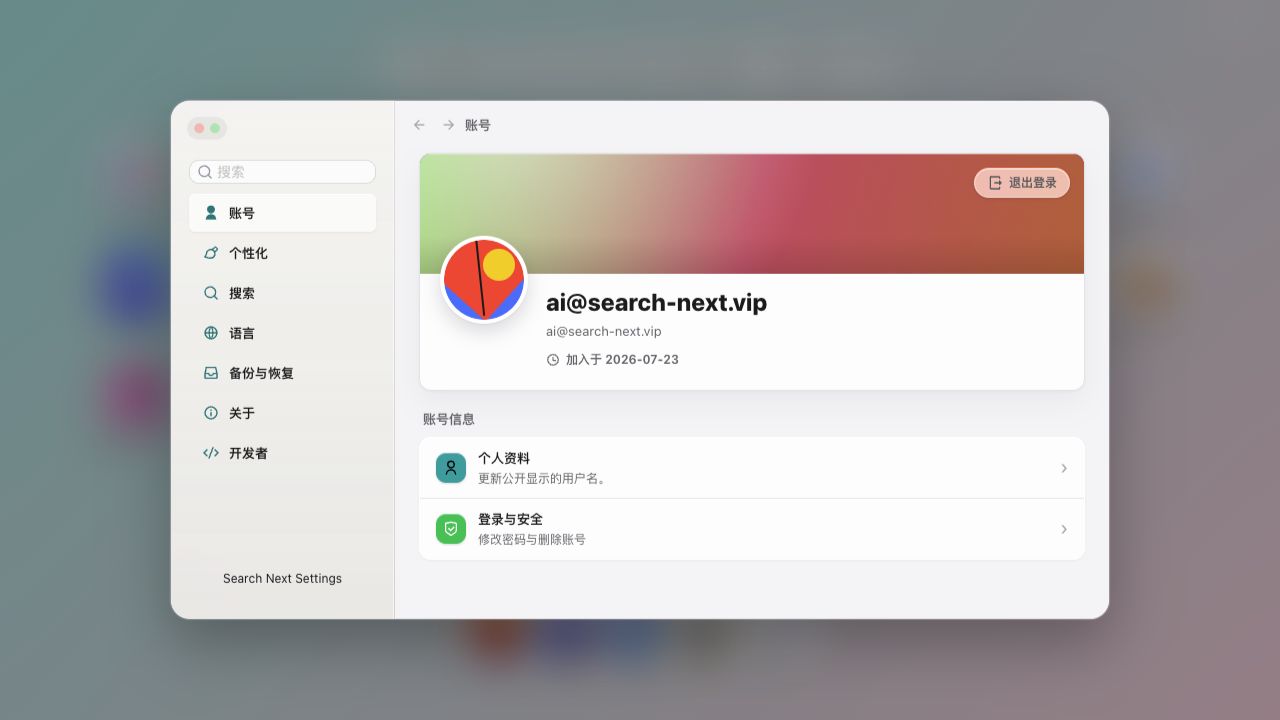Click the Search Next Settings label

coord(282,578)
